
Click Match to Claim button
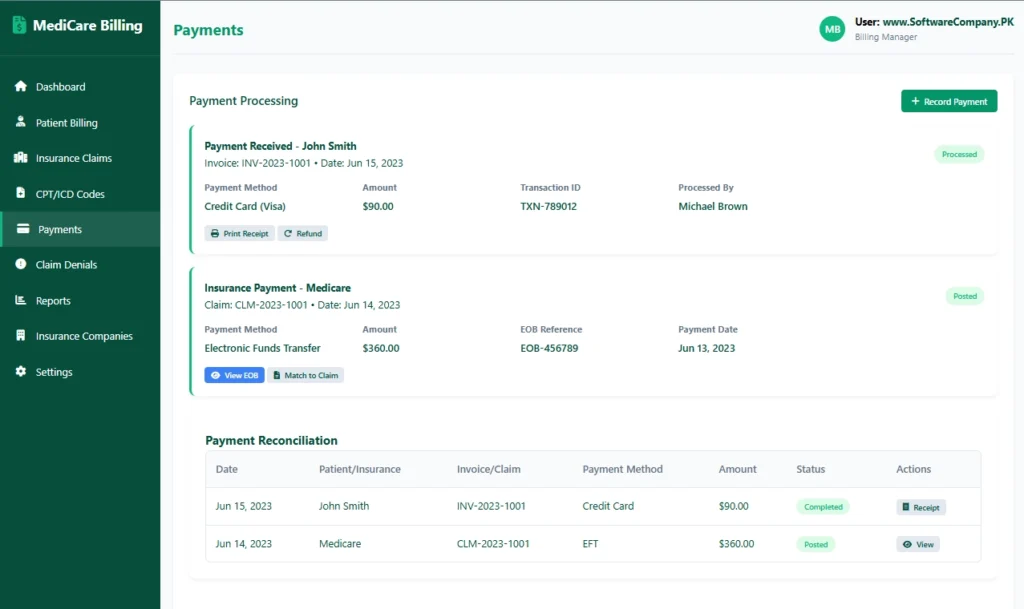coord(306,375)
